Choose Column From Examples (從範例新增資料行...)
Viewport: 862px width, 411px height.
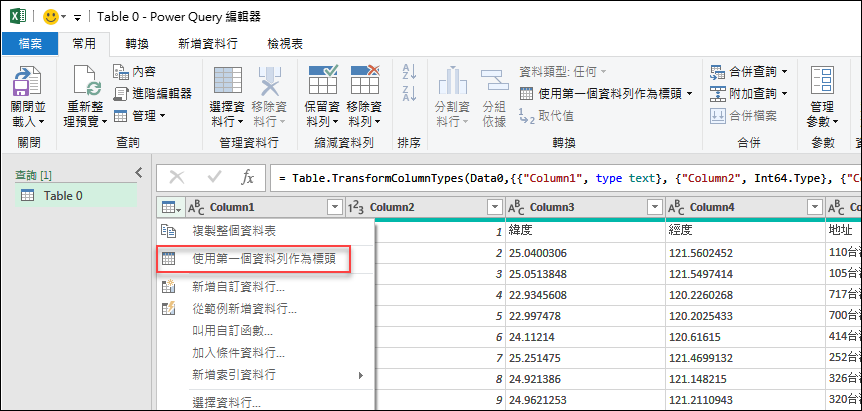(x=265, y=309)
